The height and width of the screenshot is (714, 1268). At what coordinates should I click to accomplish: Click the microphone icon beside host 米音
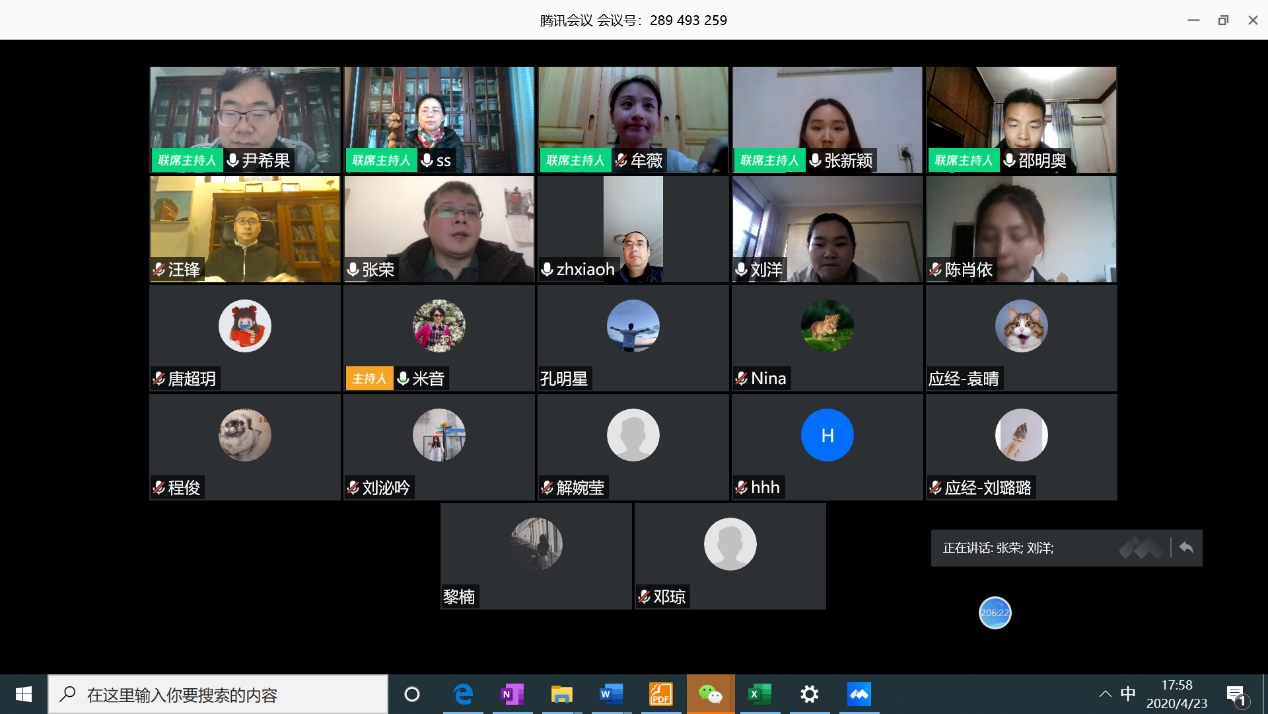coord(403,378)
